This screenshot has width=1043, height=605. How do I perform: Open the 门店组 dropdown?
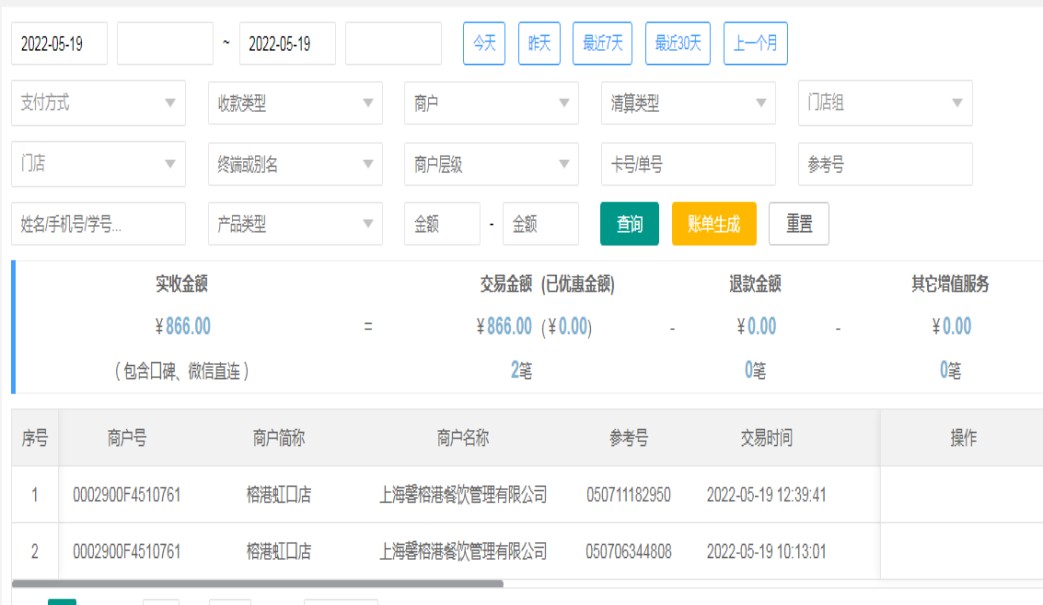coord(885,103)
